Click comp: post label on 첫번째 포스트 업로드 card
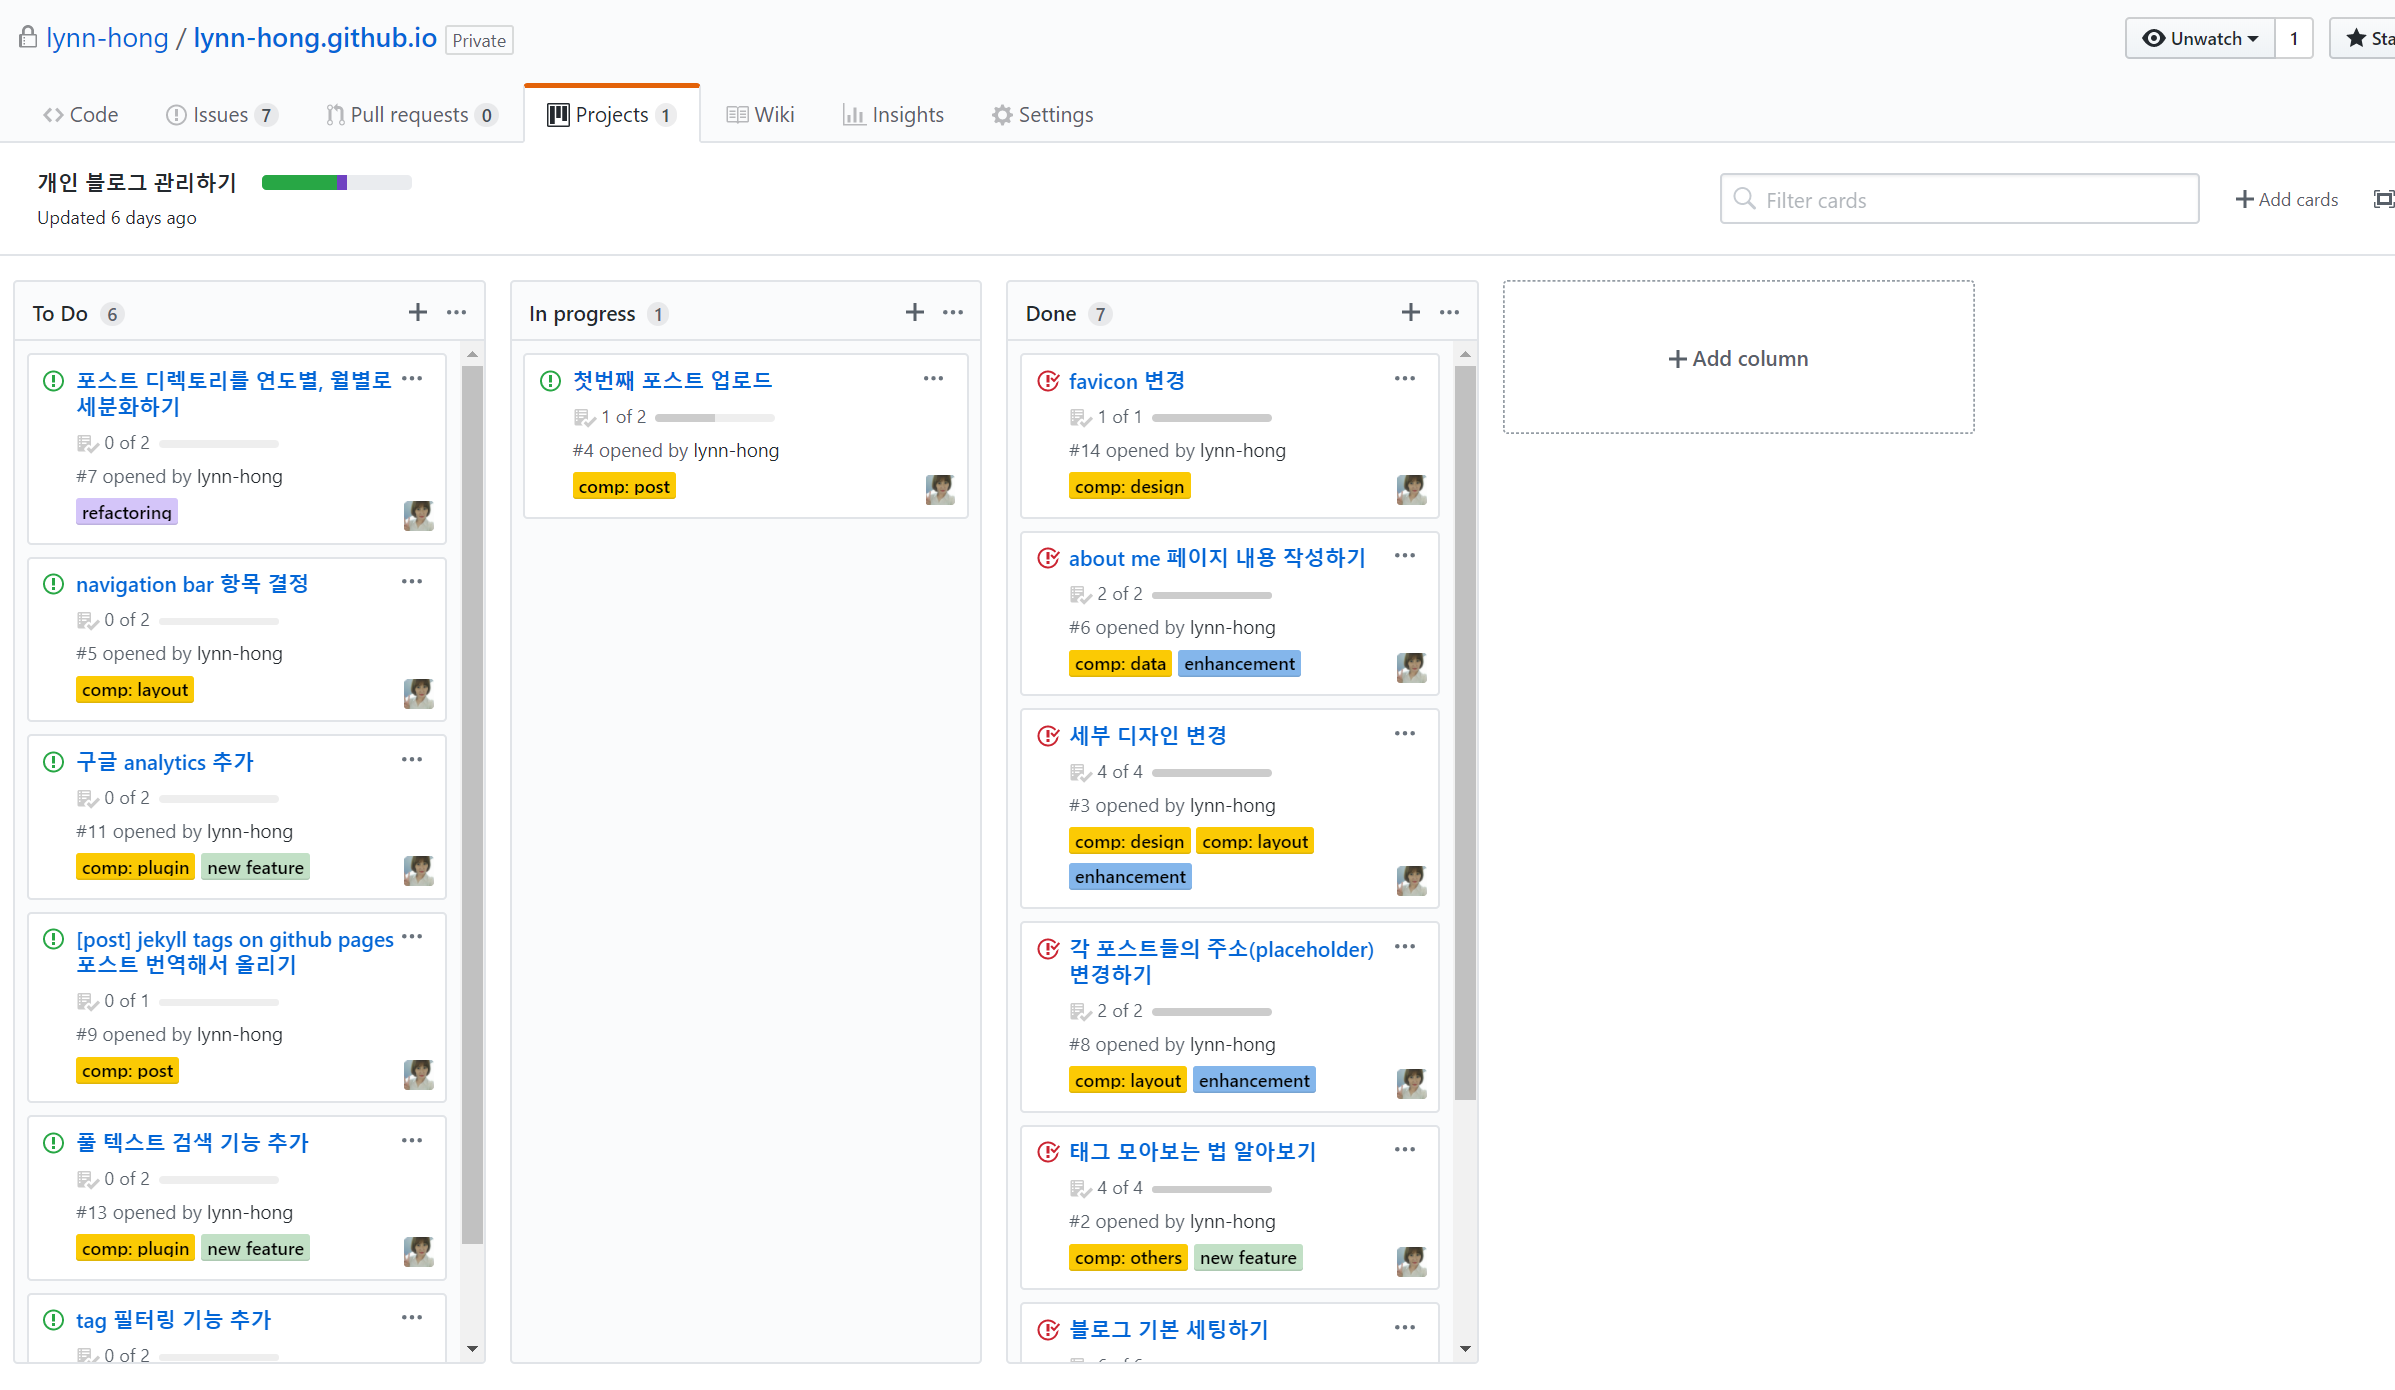The width and height of the screenshot is (2395, 1390). click(624, 486)
